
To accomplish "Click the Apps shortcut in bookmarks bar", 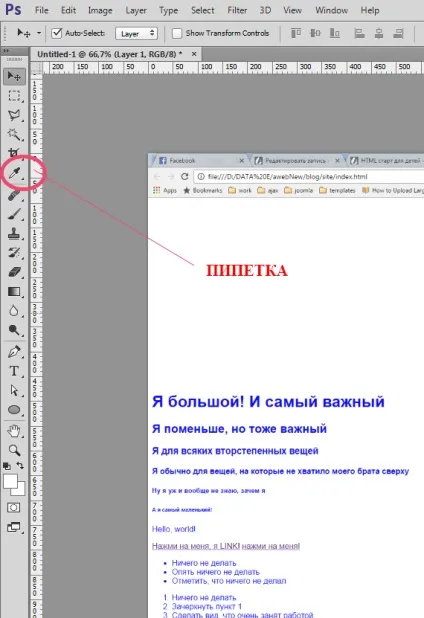I will [x=165, y=190].
